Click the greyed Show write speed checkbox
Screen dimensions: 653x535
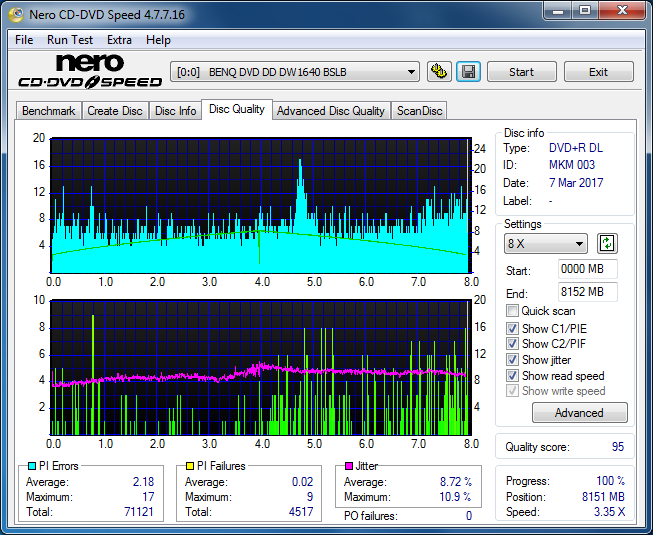(512, 391)
